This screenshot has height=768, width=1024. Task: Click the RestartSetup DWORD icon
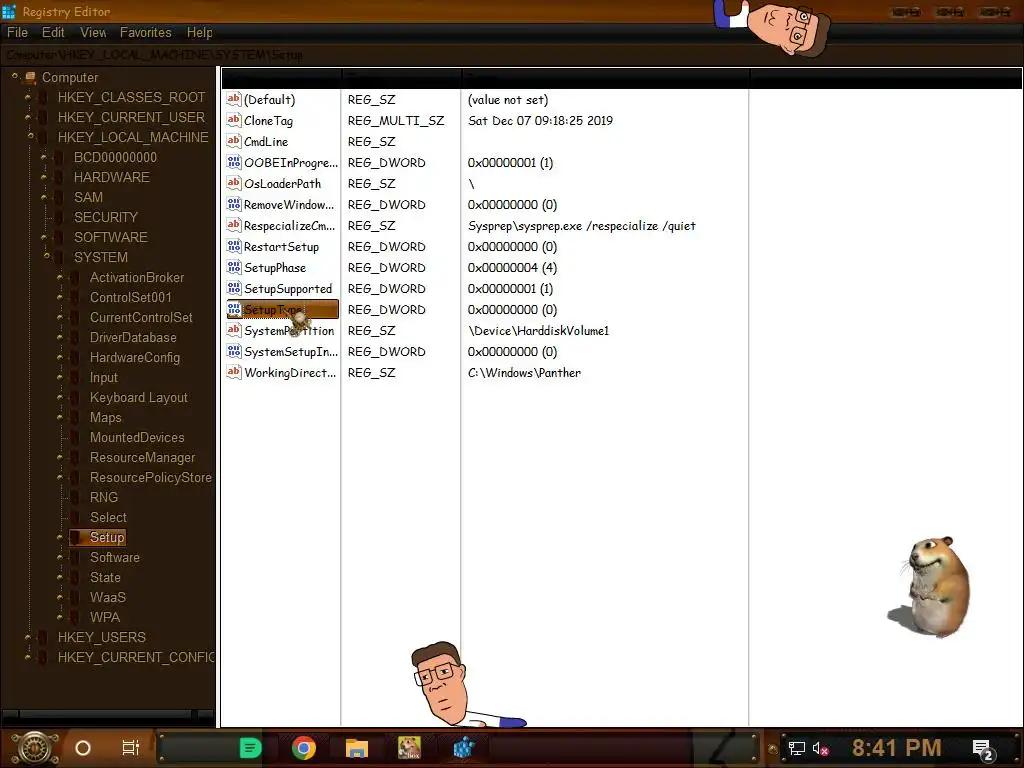(234, 246)
